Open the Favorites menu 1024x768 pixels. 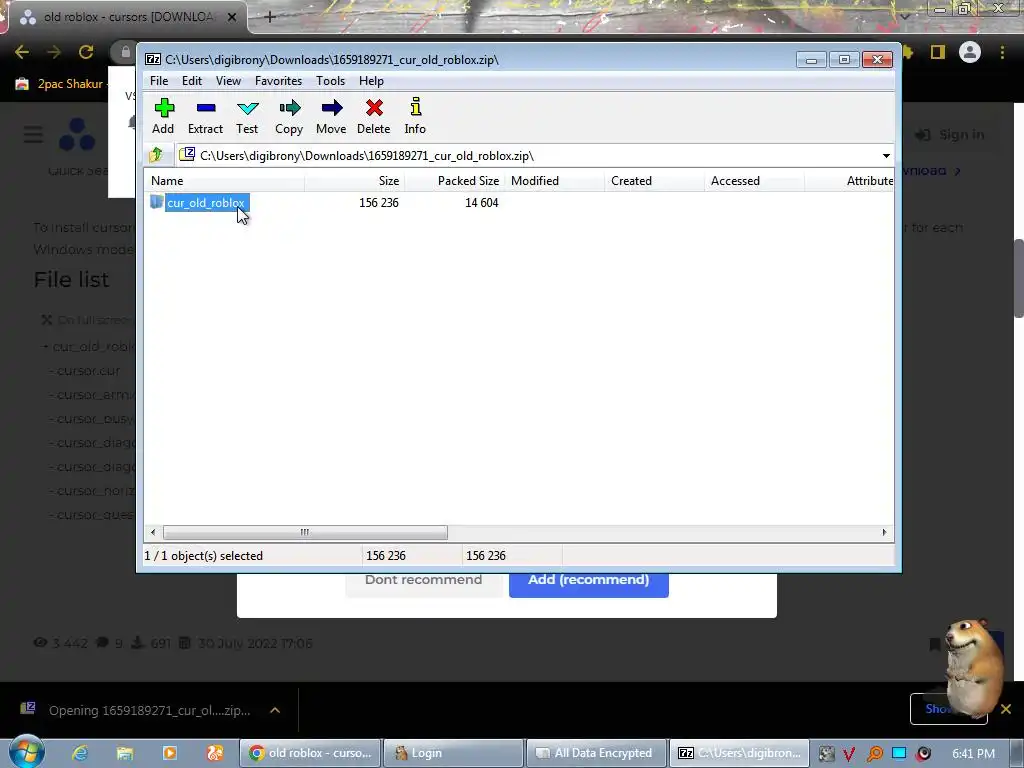click(278, 81)
